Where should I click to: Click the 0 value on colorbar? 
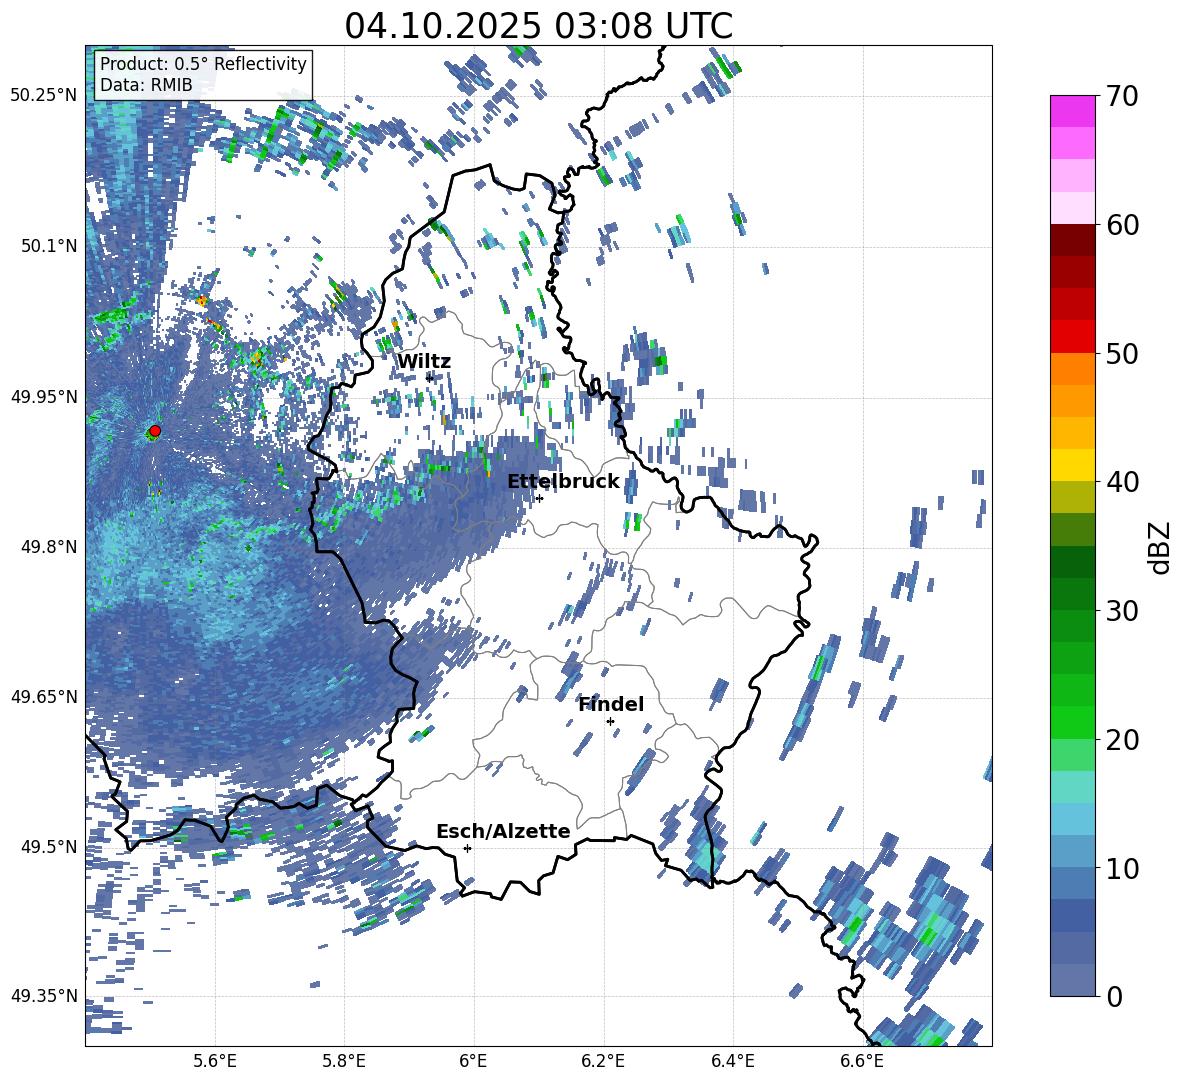pyautogui.click(x=1114, y=996)
